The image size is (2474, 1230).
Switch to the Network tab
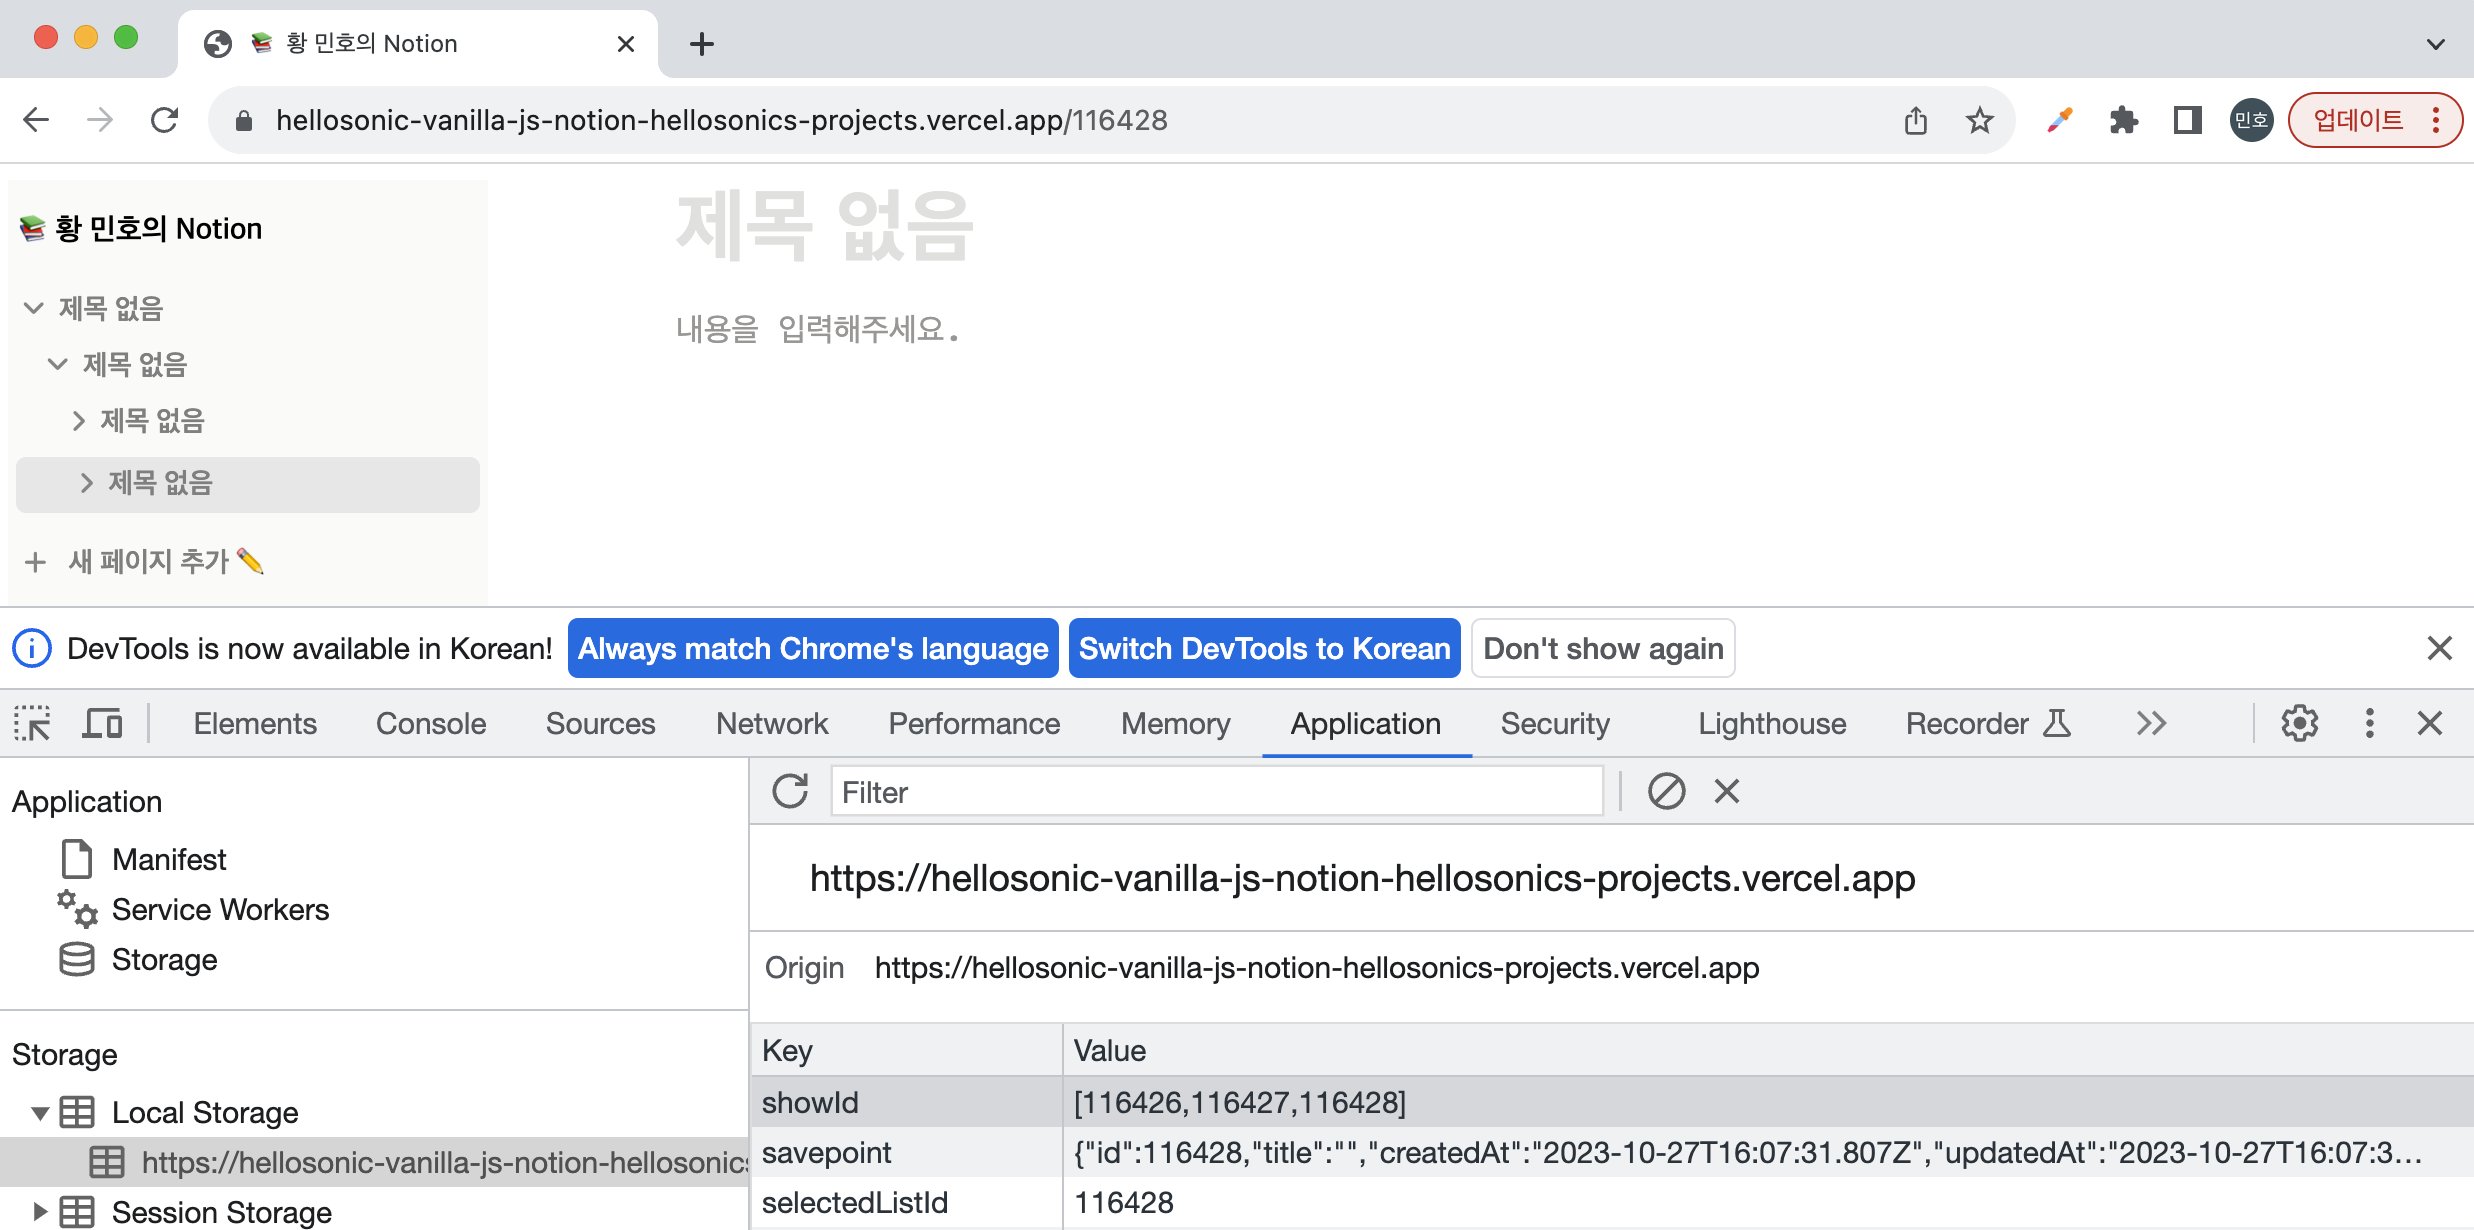[771, 723]
